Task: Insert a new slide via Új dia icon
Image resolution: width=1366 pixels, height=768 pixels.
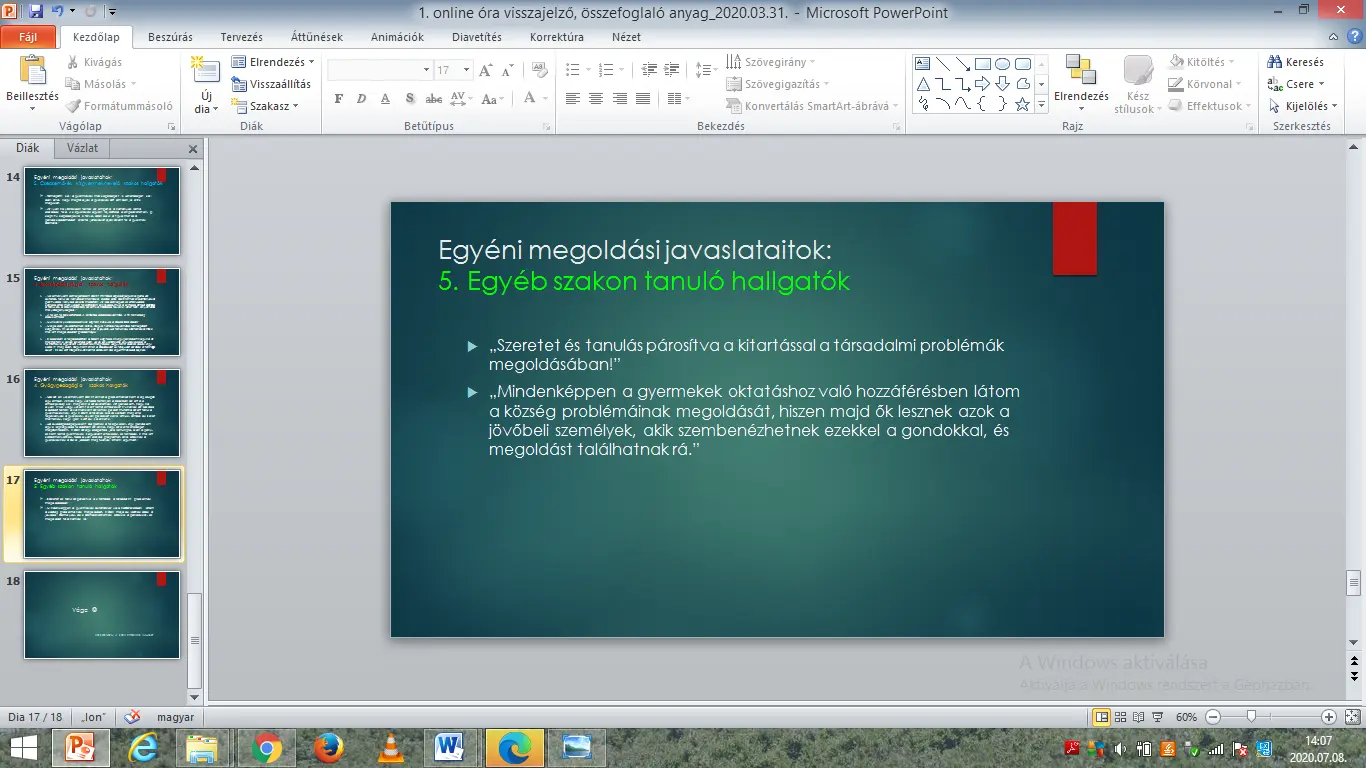Action: pos(205,72)
